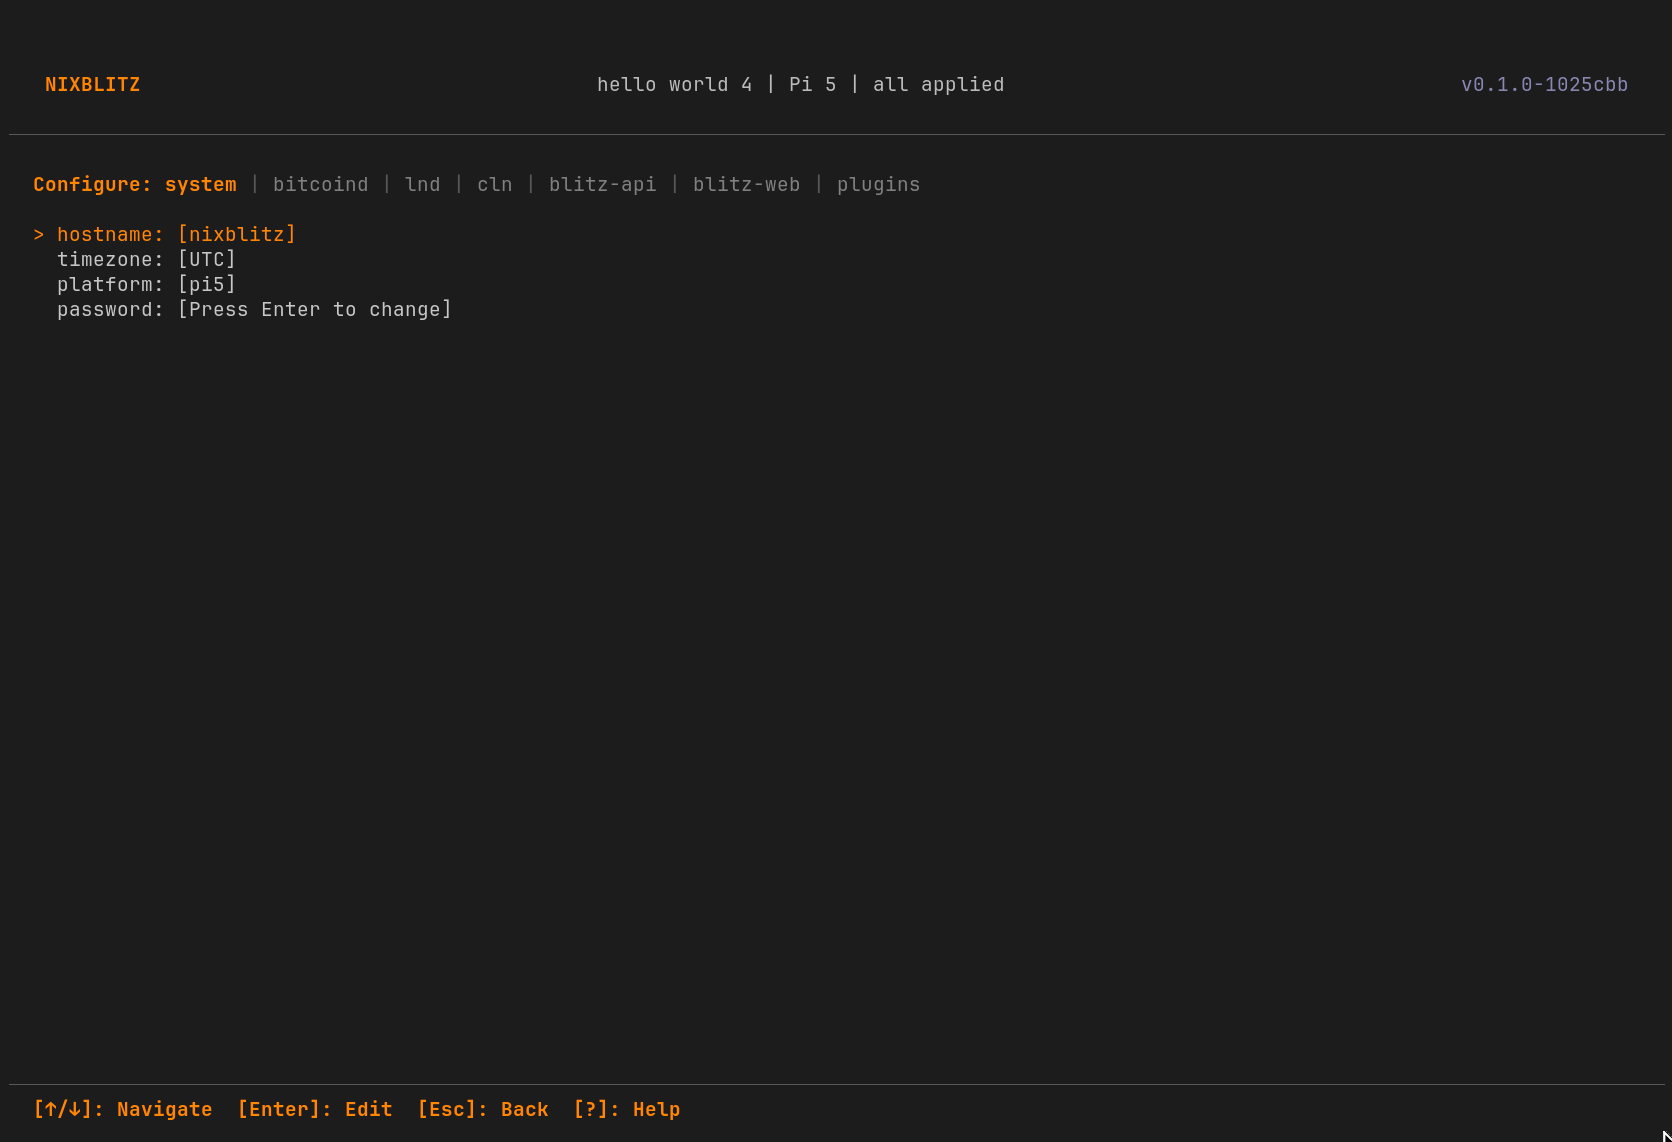The image size is (1672, 1142).
Task: Click the hello world 4 status text
Action: click(x=674, y=85)
